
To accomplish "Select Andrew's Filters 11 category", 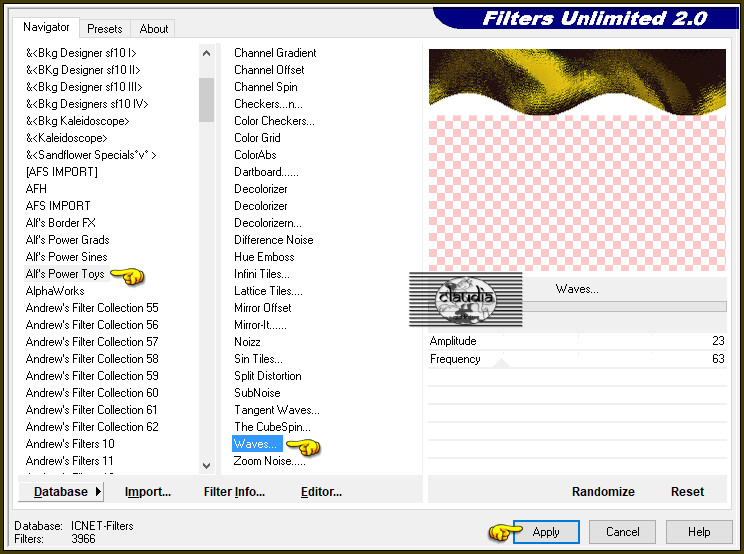I will tap(70, 461).
